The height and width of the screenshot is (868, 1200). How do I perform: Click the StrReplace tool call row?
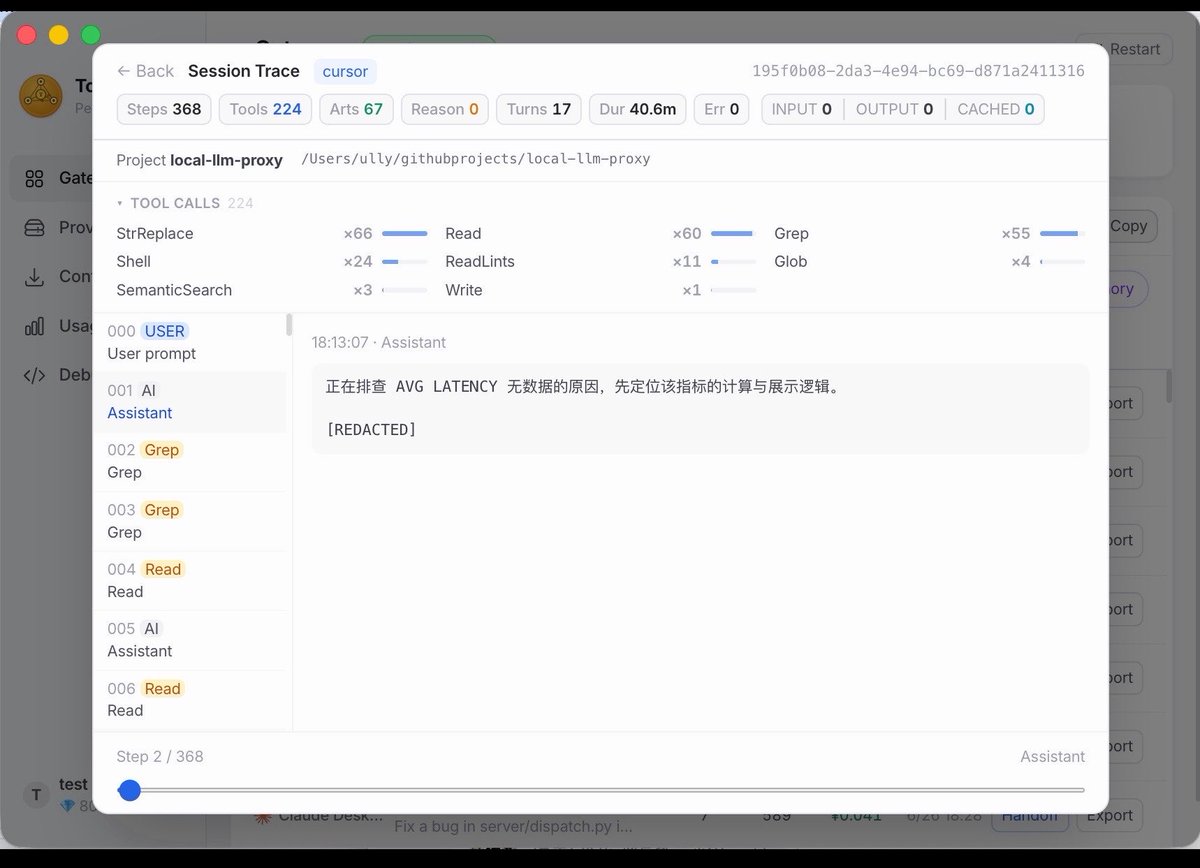coord(271,233)
